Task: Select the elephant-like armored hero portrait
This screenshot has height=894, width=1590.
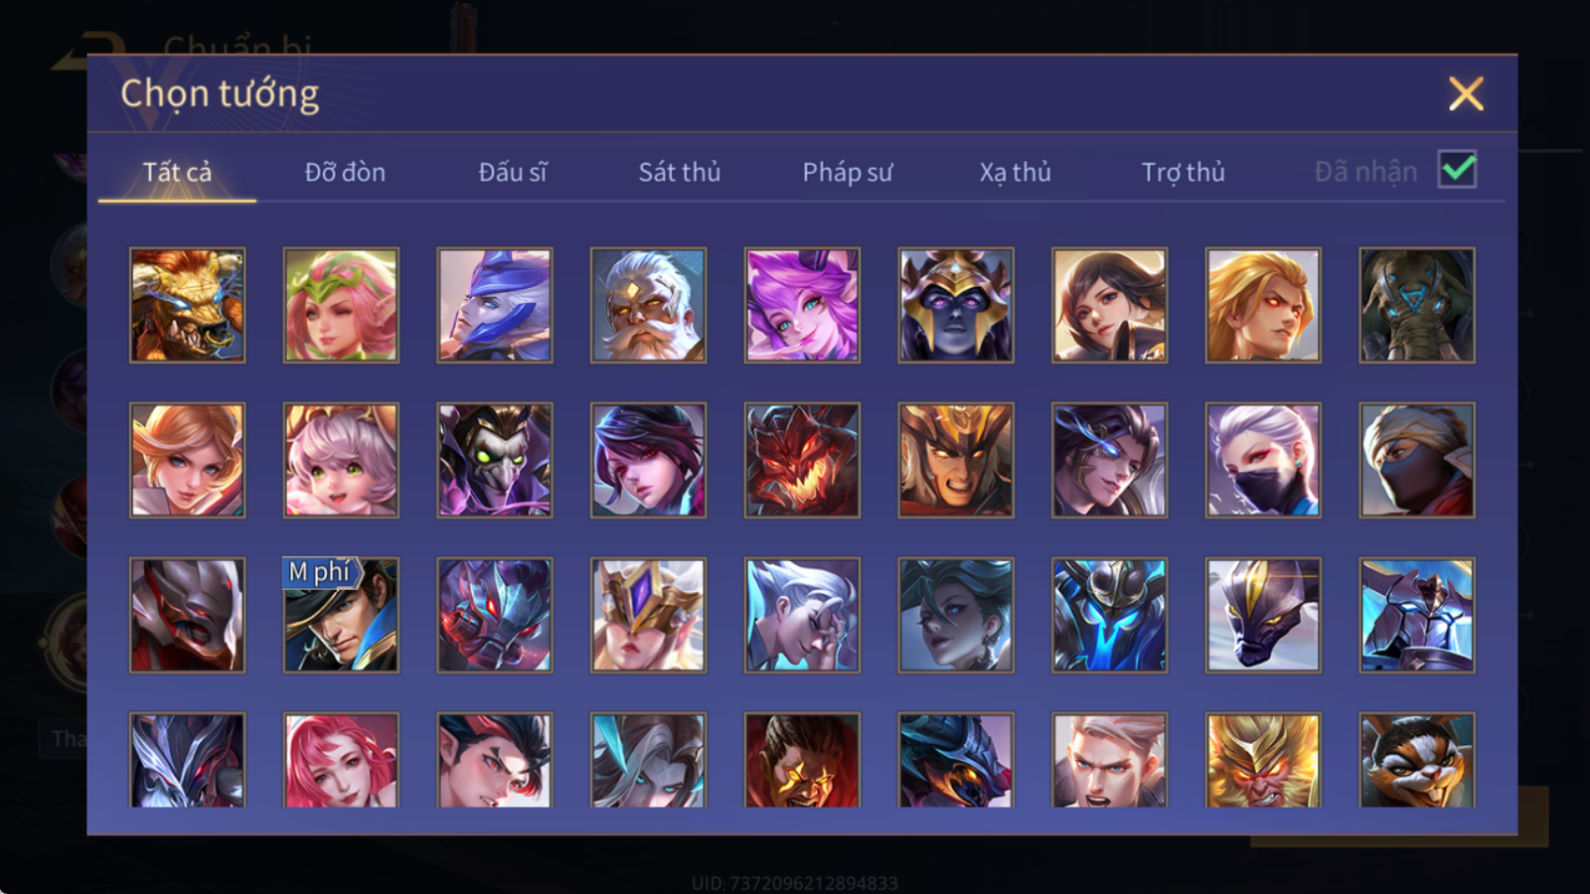Action: coord(1417,305)
